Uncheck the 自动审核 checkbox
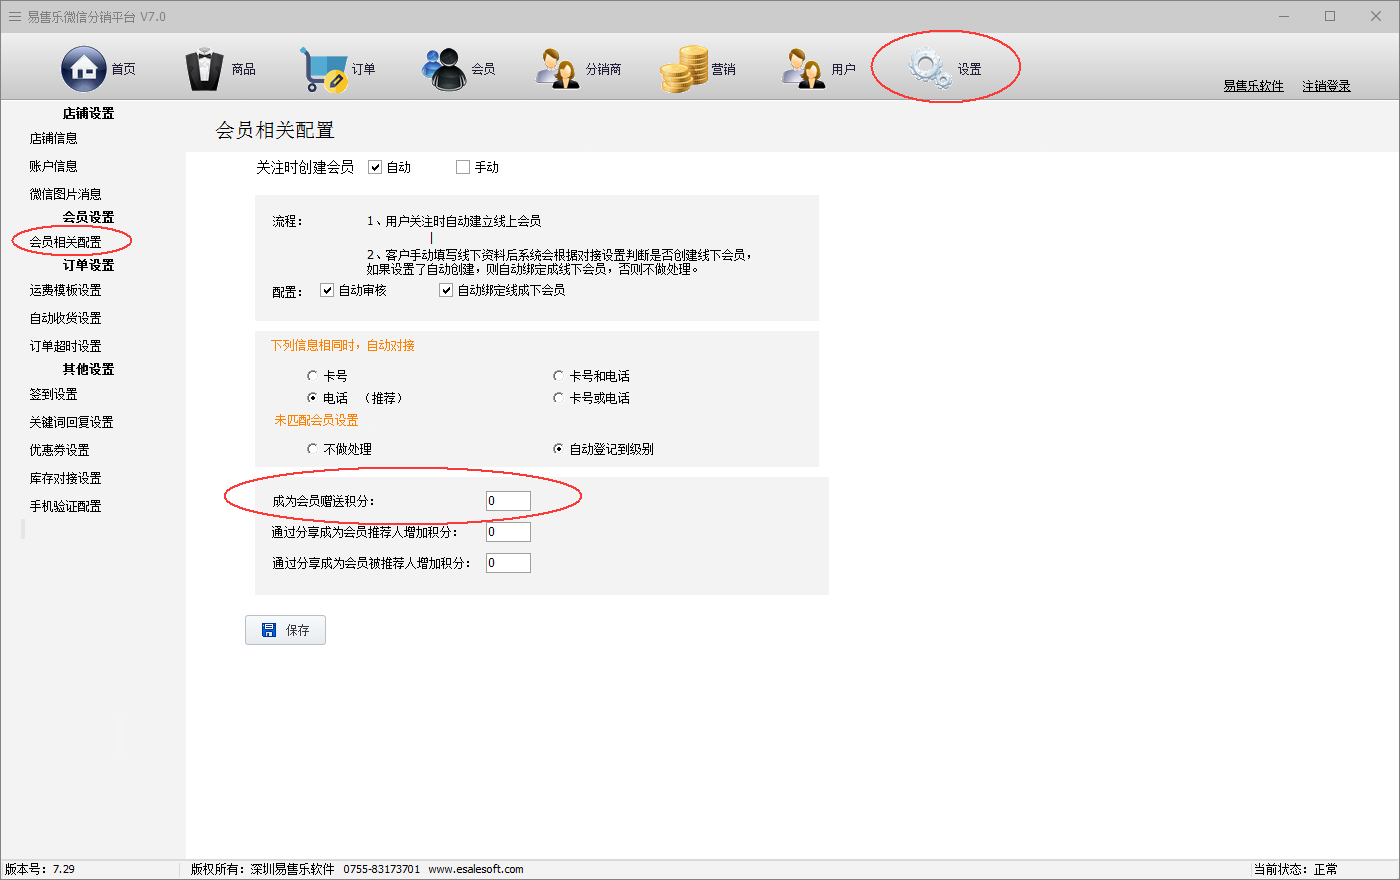Image resolution: width=1400 pixels, height=880 pixels. 327,290
